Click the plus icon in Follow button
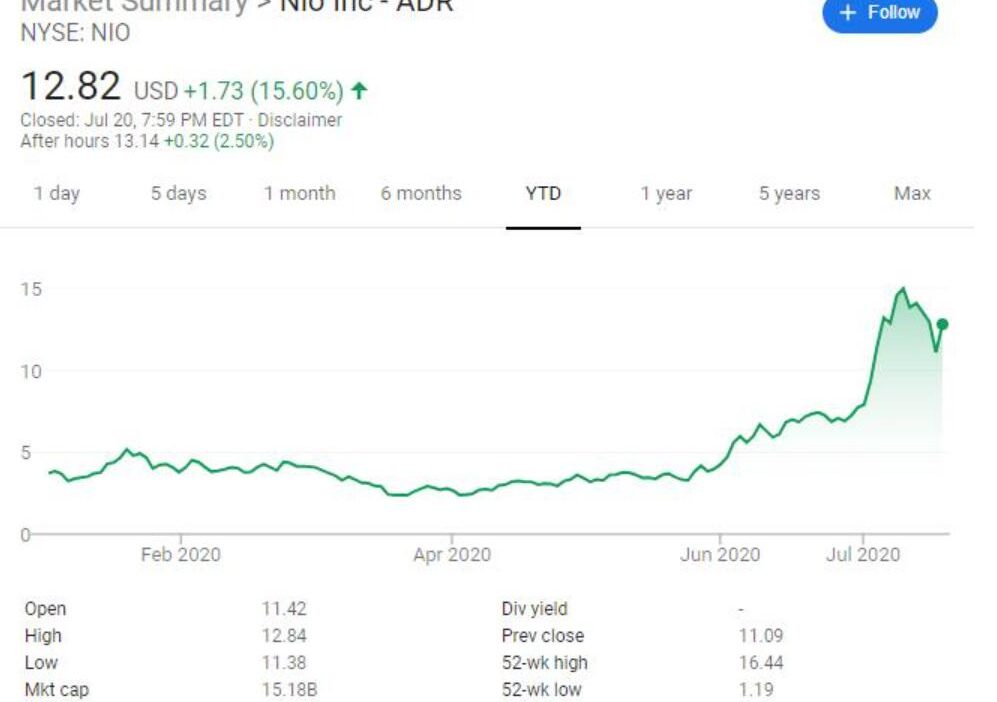Viewport: 997px width, 702px height. pyautogui.click(x=848, y=12)
